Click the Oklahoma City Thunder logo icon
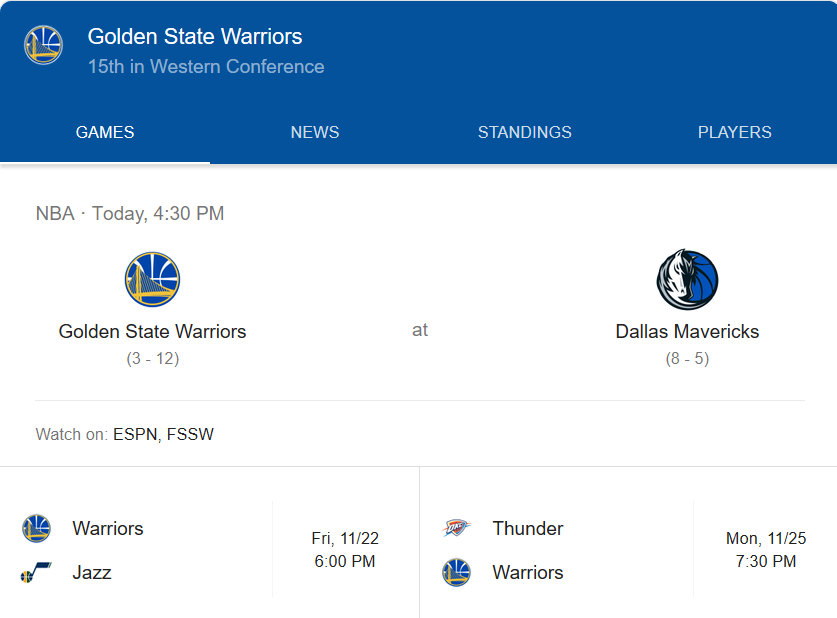The width and height of the screenshot is (837, 618). [457, 529]
